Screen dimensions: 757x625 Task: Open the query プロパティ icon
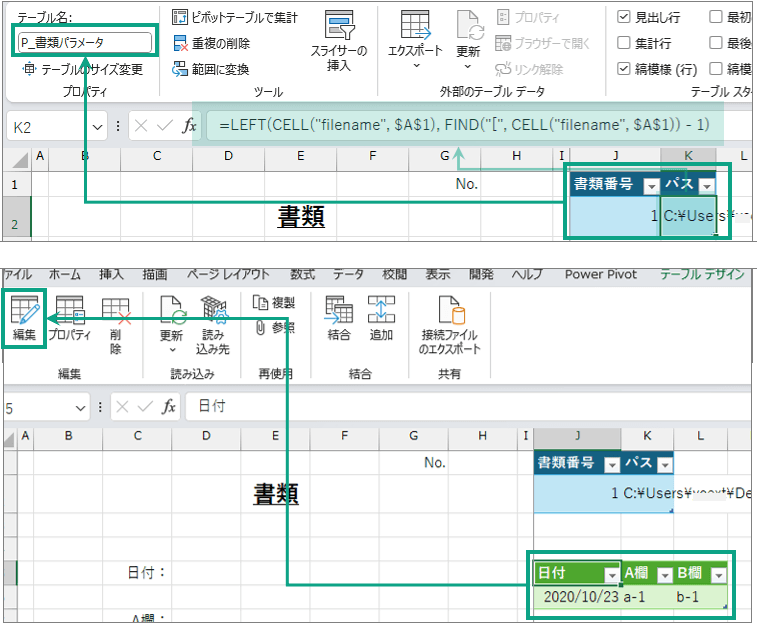click(70, 309)
